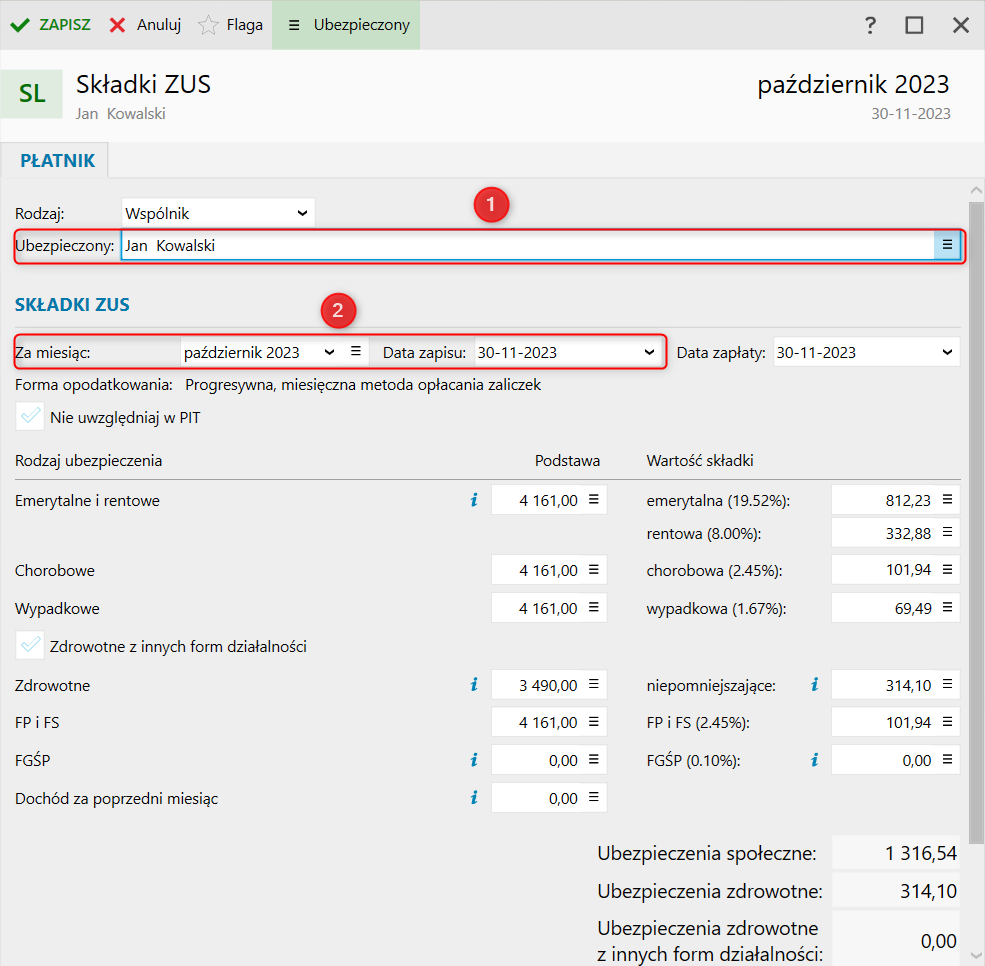Switch to the PŁATNIK tab

57,161
